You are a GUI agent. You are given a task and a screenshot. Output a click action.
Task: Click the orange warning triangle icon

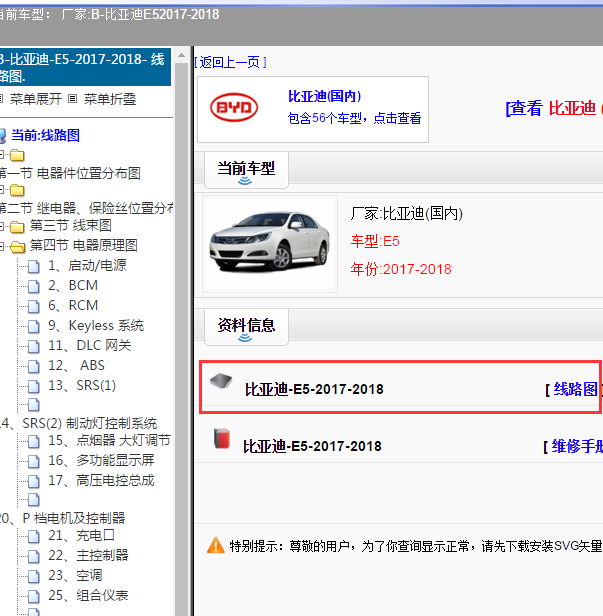(x=216, y=545)
